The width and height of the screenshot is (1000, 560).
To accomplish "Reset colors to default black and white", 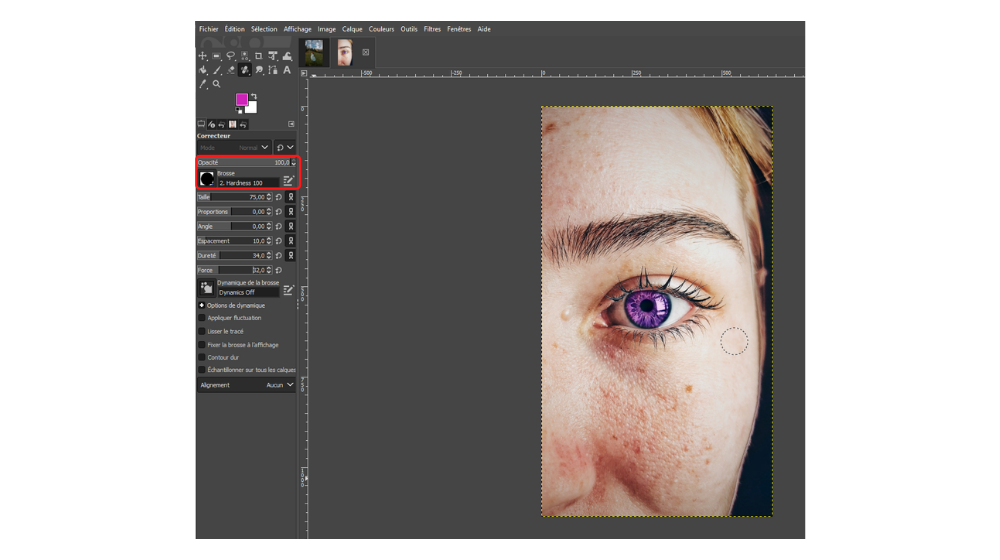I will (x=239, y=110).
